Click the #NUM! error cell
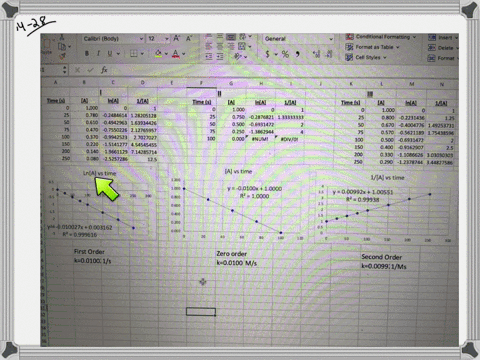480x360 pixels. (x=261, y=139)
